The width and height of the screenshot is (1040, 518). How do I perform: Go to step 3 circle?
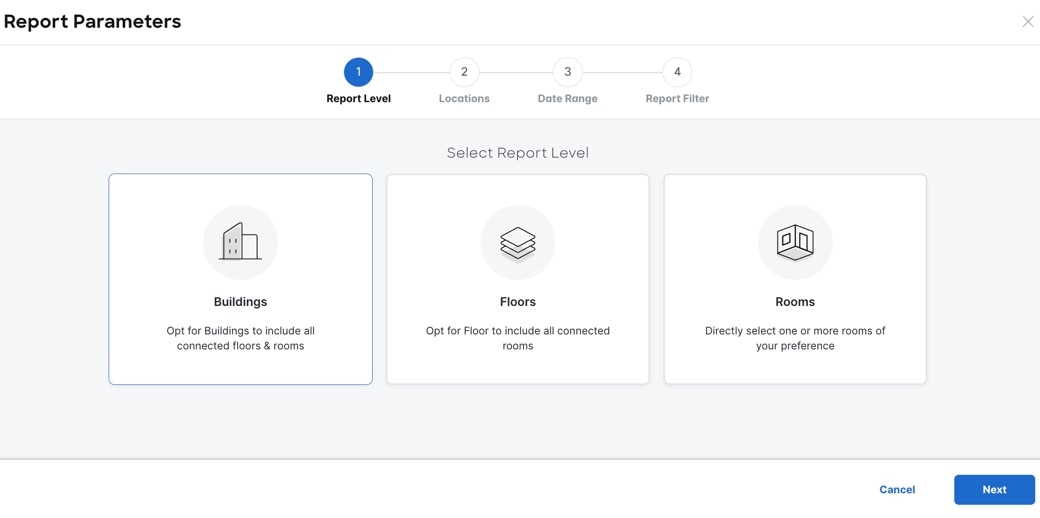pyautogui.click(x=568, y=72)
